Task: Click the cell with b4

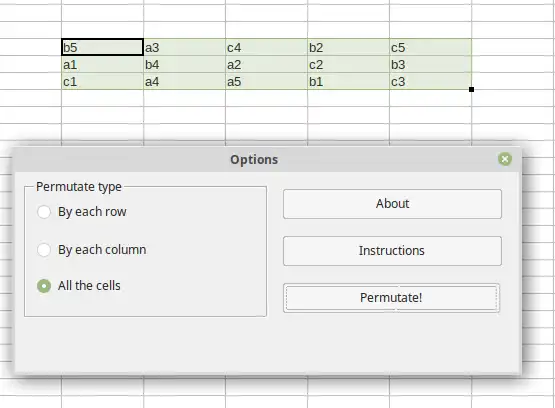Action: coord(184,64)
